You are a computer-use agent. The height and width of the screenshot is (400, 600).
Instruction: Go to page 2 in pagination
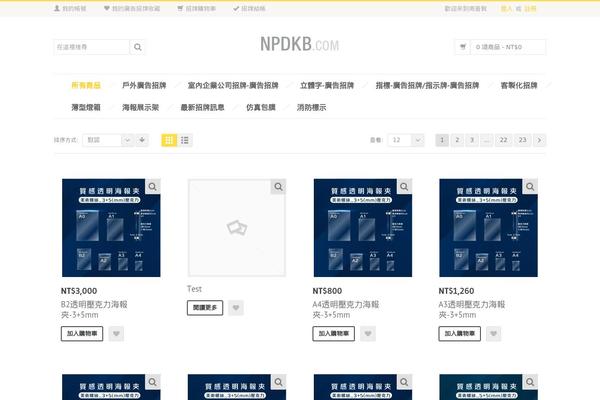457,140
